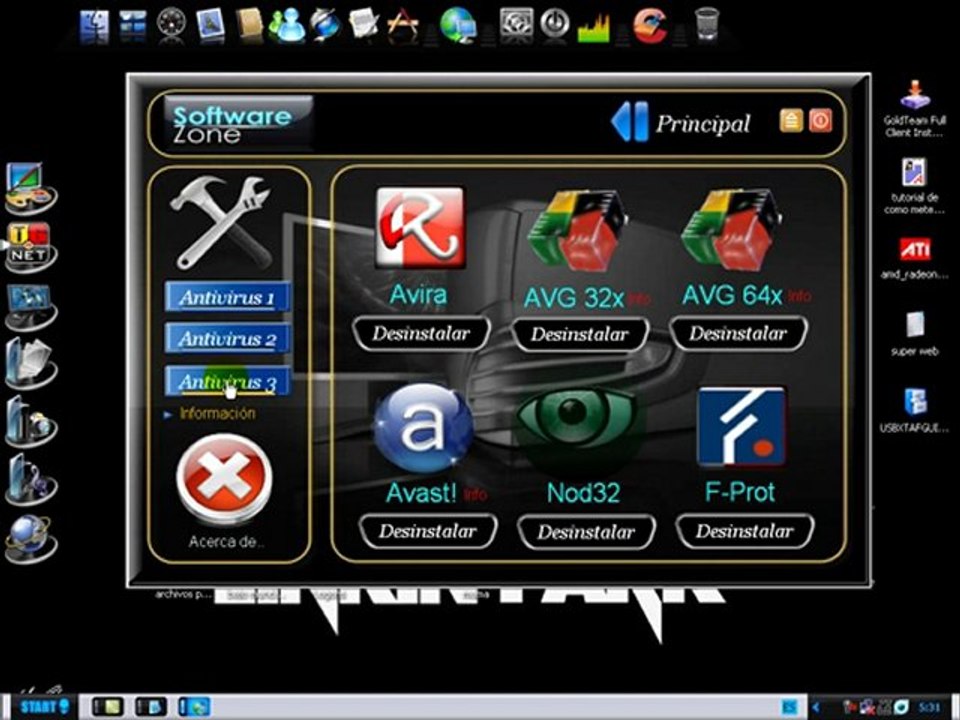Switch to the Antivirus 2 section
960x720 pixels.
[x=227, y=339]
